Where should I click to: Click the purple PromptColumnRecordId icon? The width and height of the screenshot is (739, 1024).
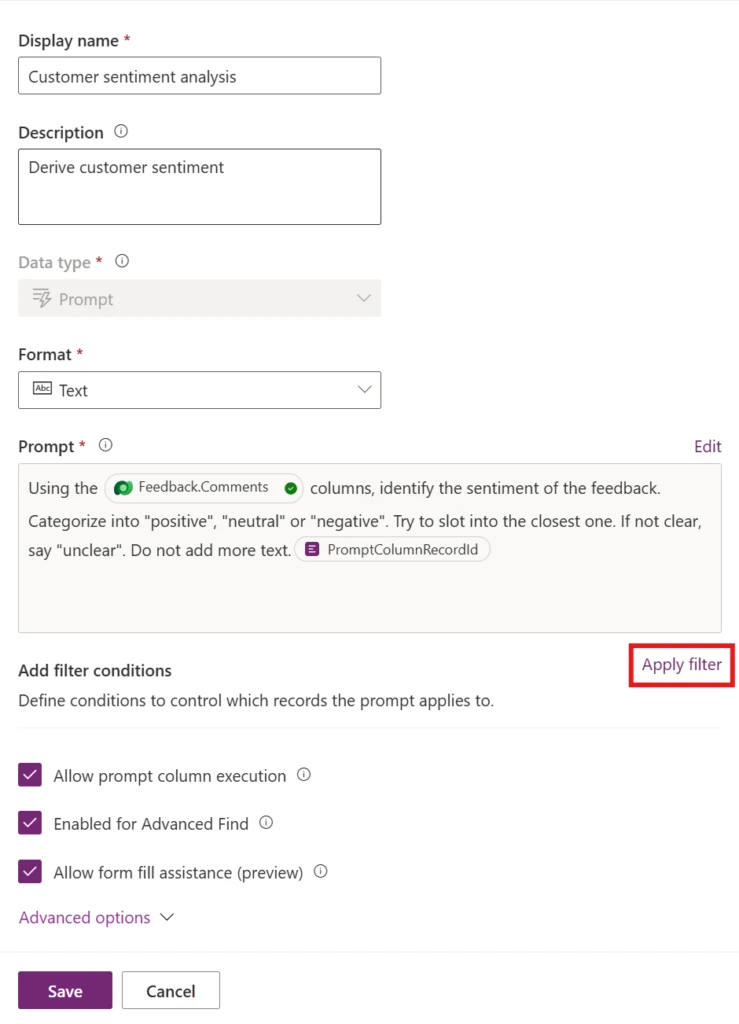click(312, 549)
